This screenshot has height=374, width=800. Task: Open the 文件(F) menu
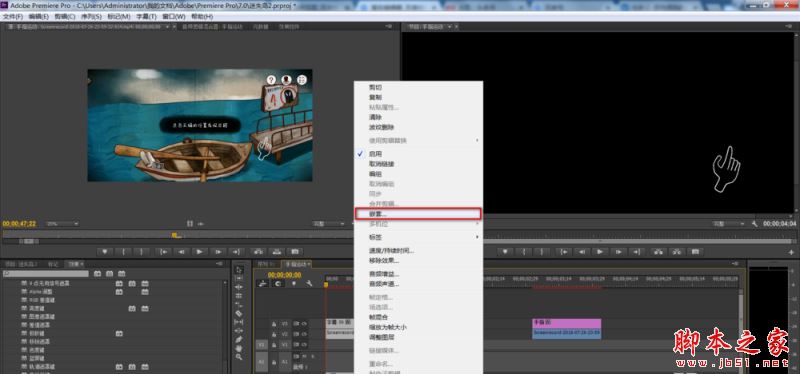13,16
